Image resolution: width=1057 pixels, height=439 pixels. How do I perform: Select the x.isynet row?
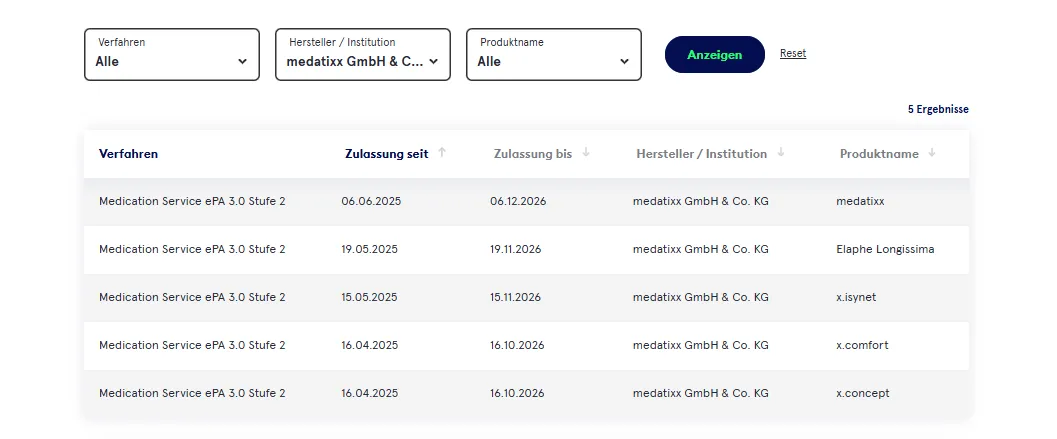526,297
